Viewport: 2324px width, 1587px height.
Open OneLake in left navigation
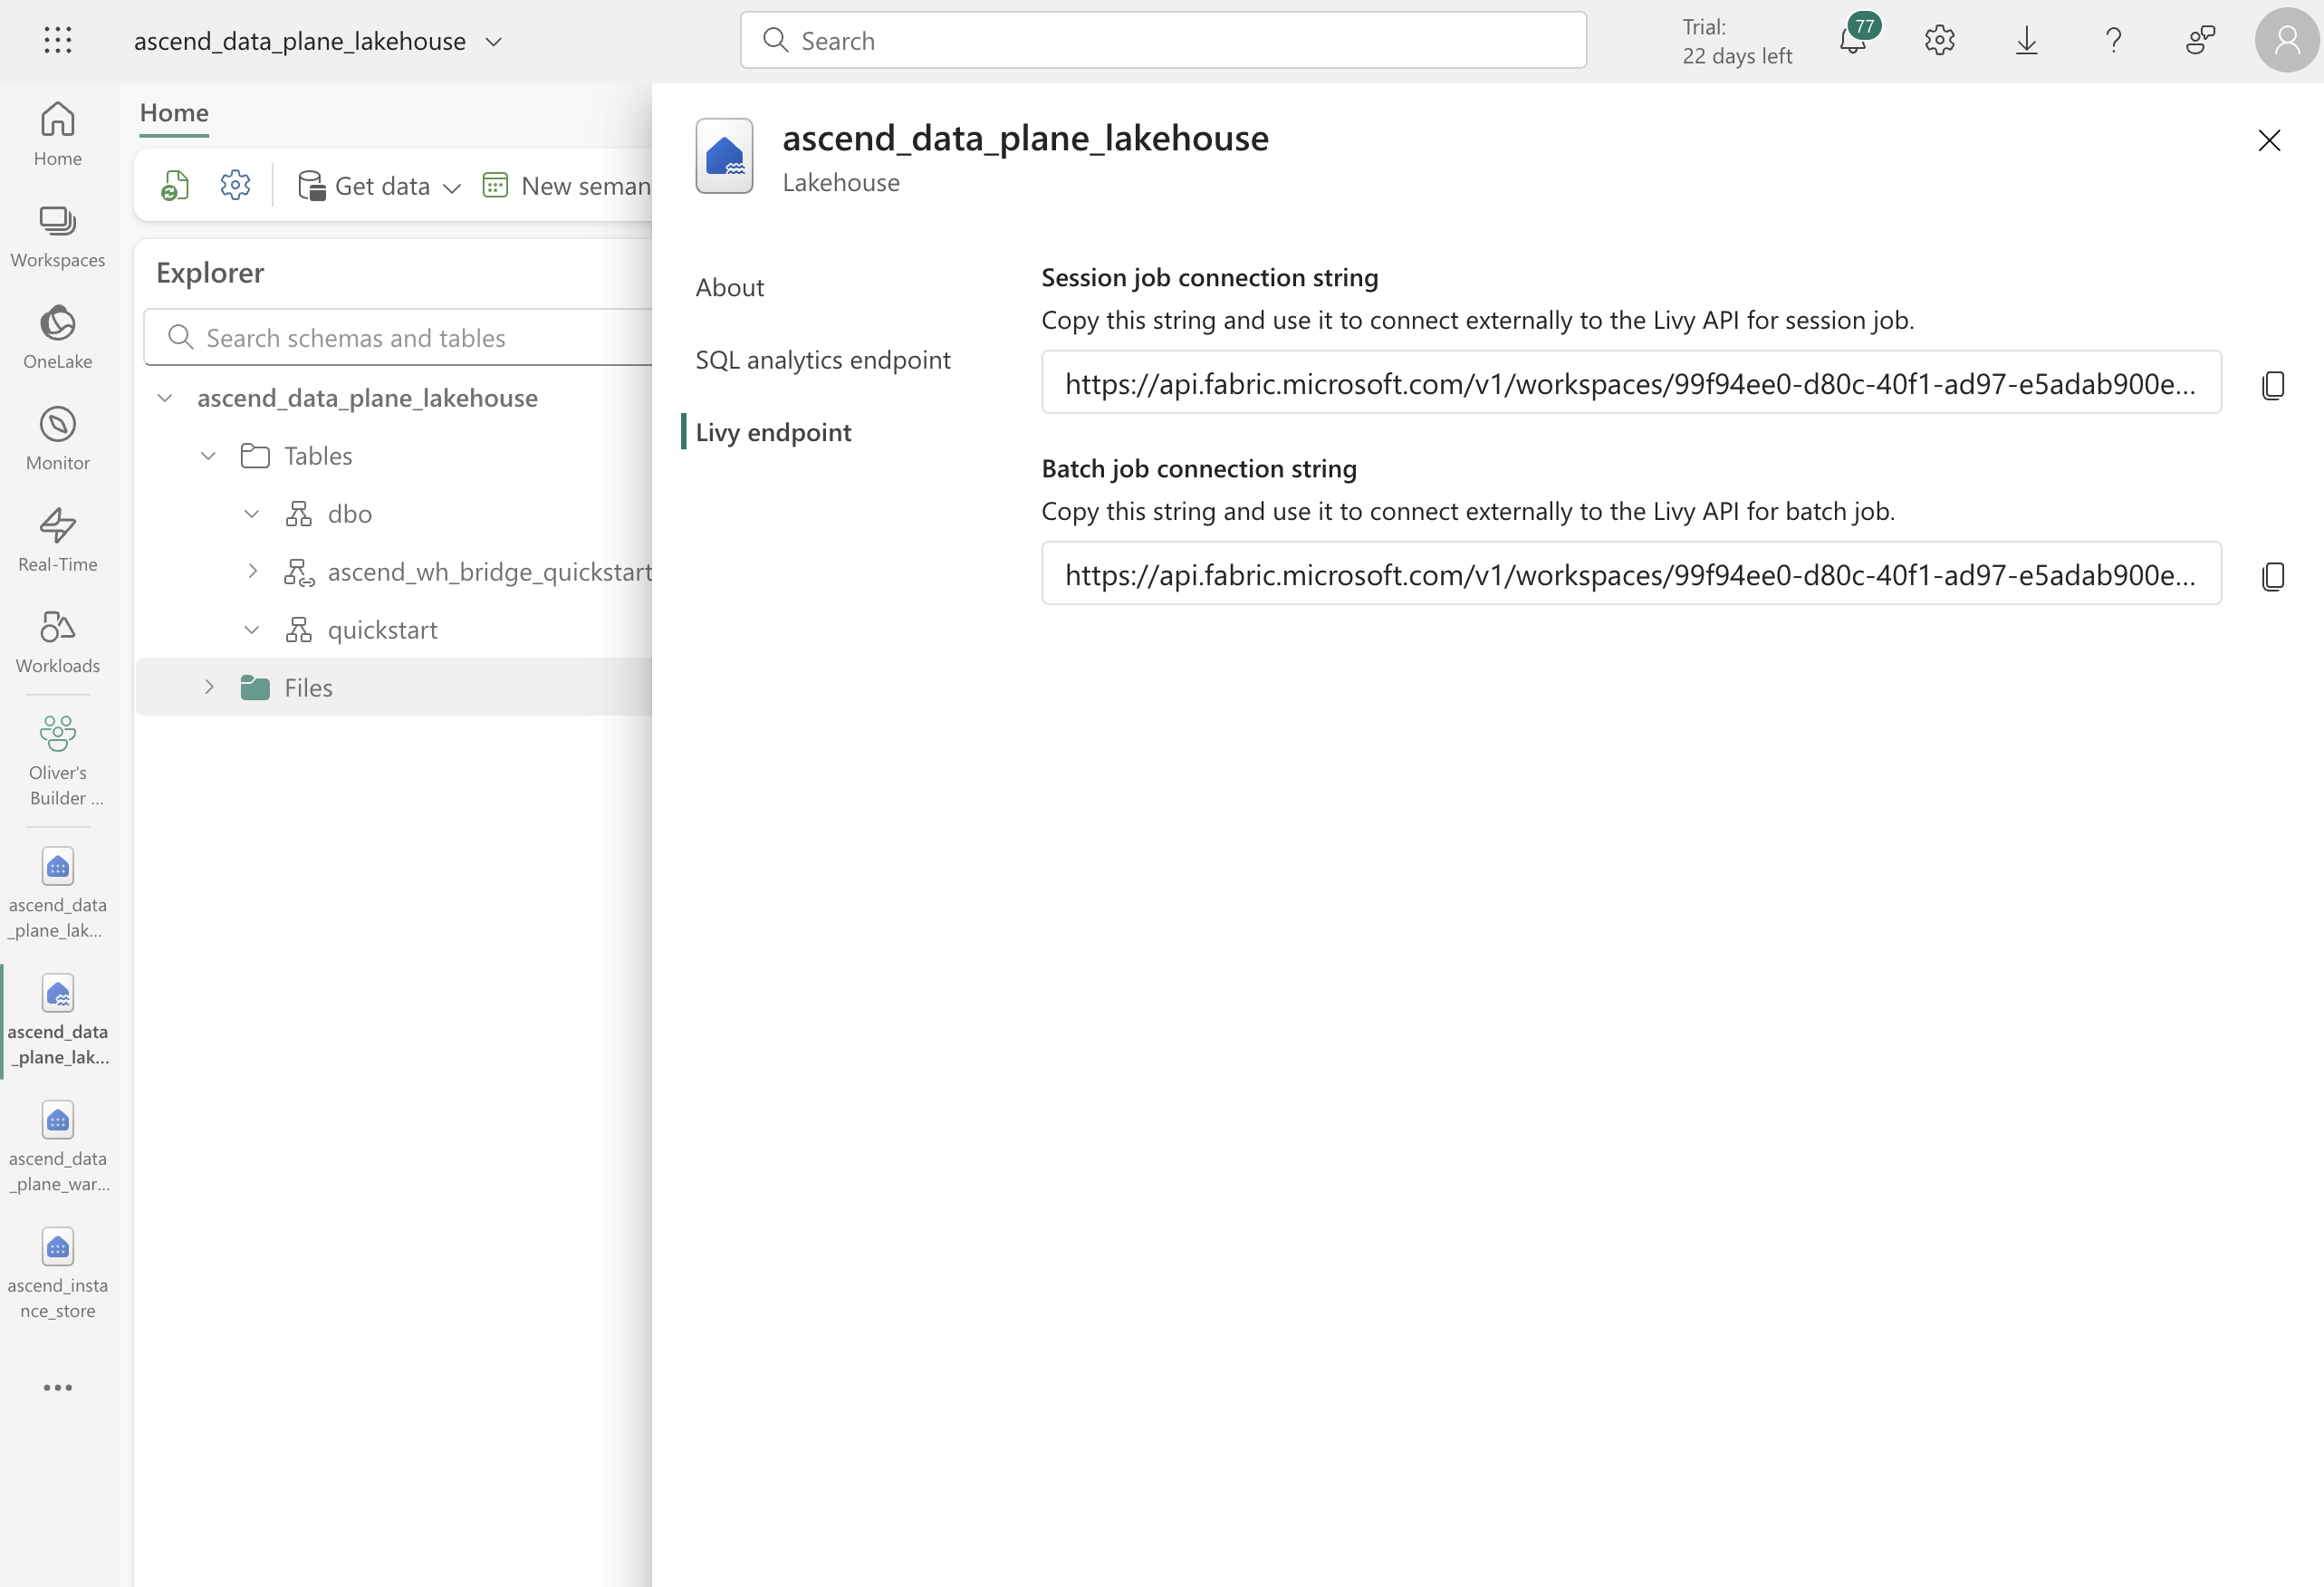pos(58,338)
